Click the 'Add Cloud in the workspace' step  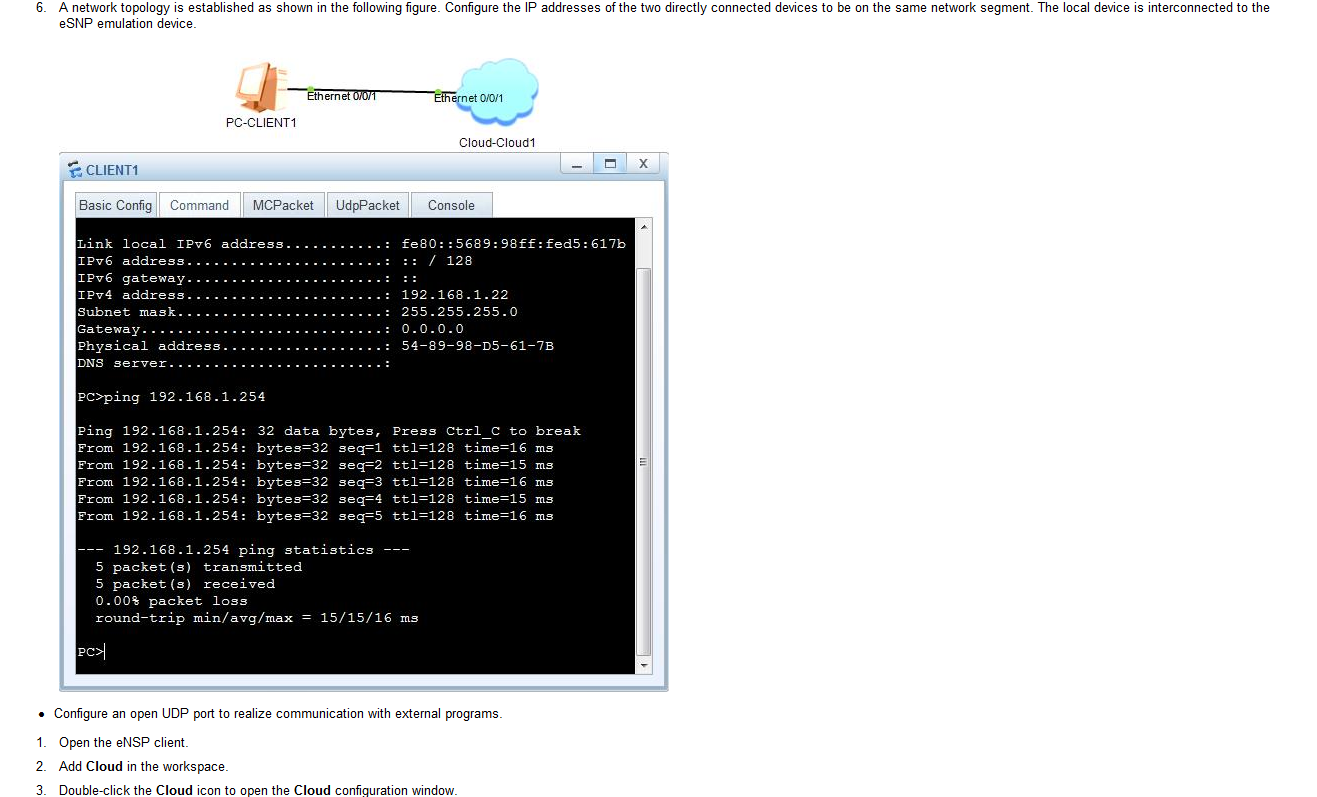click(x=143, y=767)
